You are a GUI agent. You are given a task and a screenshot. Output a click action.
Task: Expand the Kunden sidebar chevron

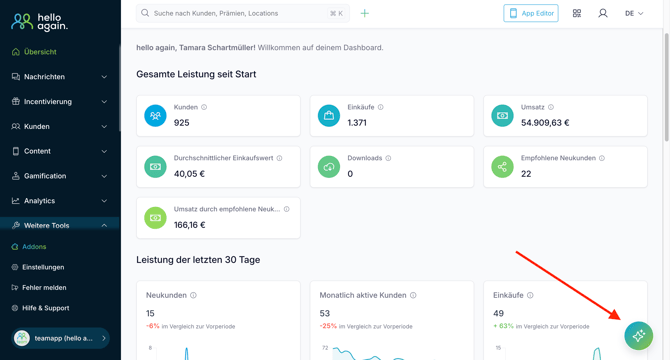[x=104, y=126]
